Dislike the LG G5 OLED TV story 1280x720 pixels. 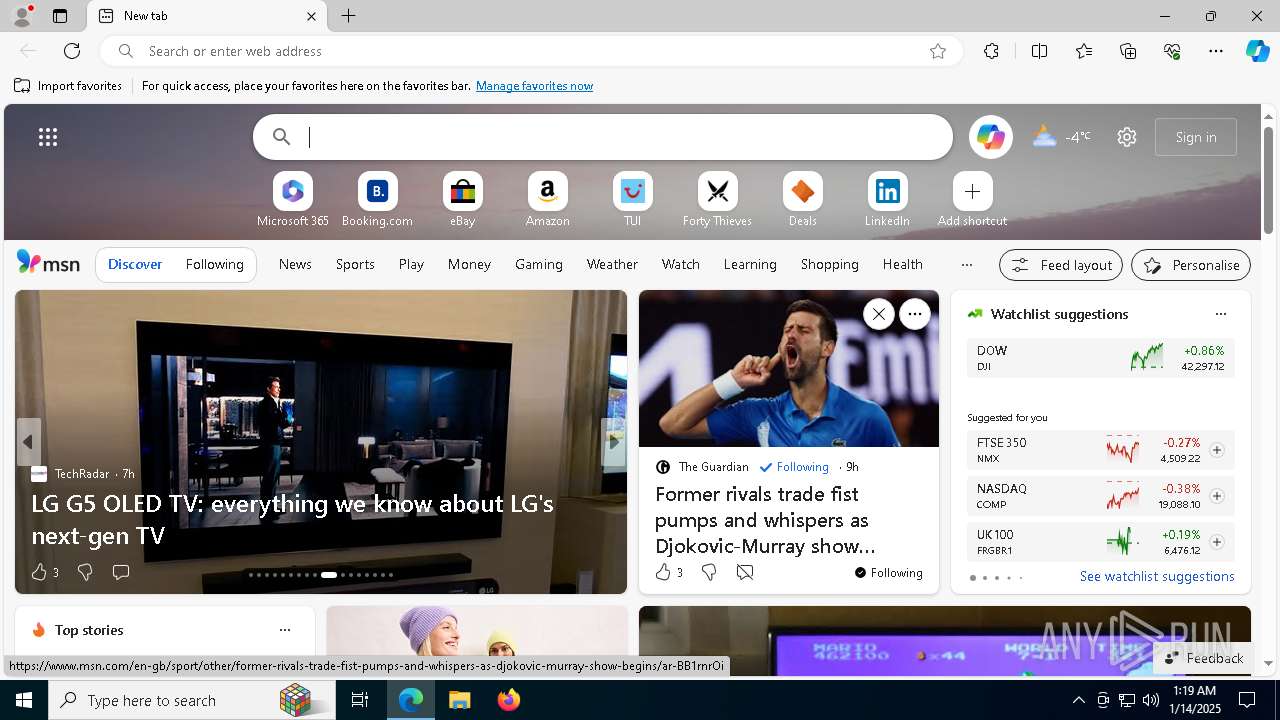coord(85,572)
